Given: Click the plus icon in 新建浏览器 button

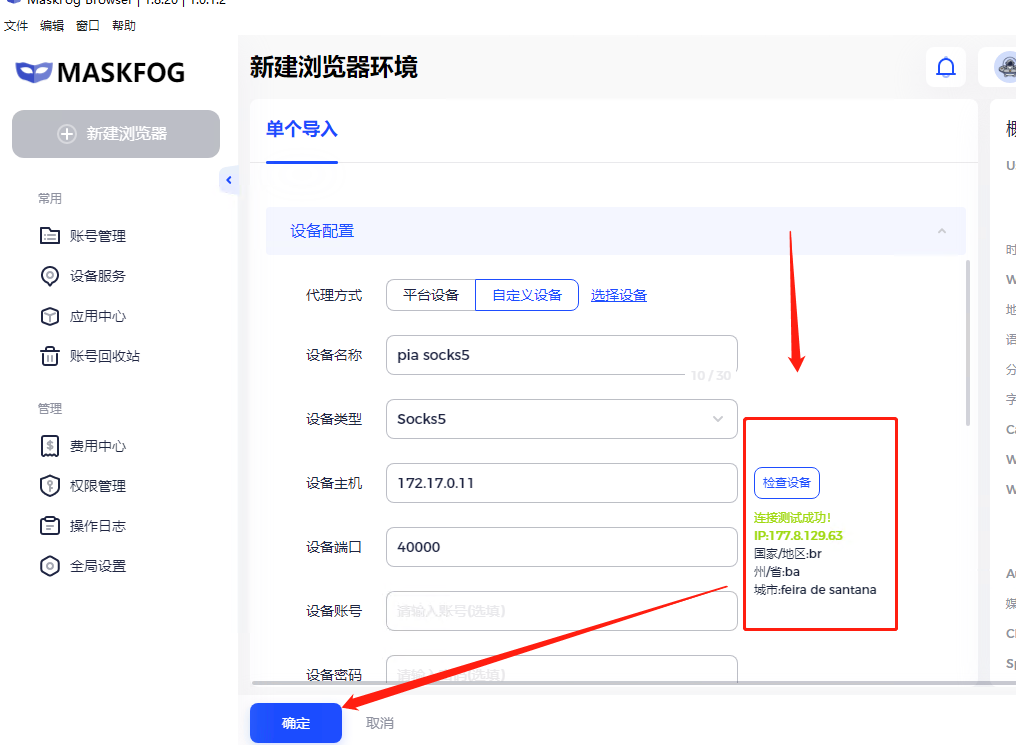Looking at the screenshot, I should 67,133.
